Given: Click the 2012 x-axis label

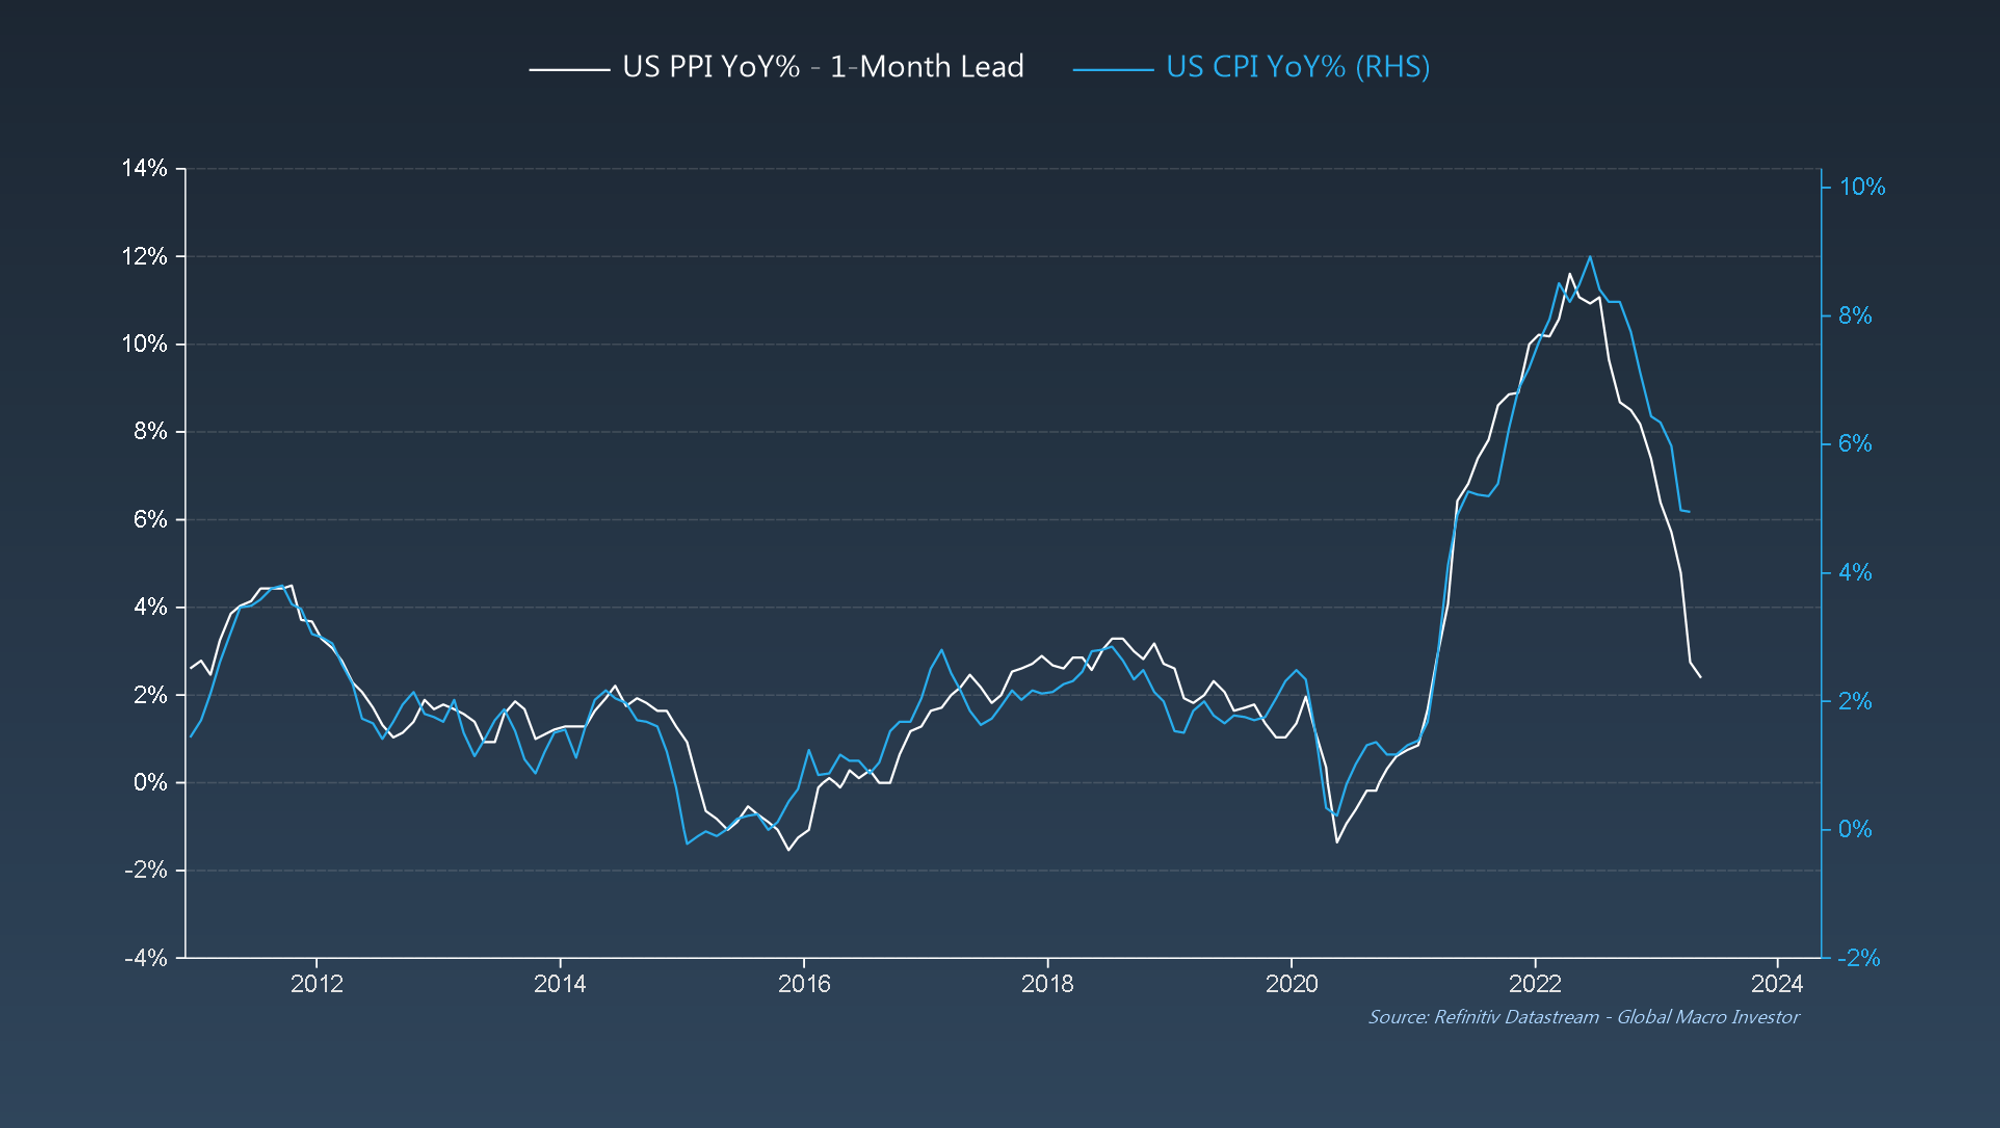Looking at the screenshot, I should pyautogui.click(x=316, y=984).
